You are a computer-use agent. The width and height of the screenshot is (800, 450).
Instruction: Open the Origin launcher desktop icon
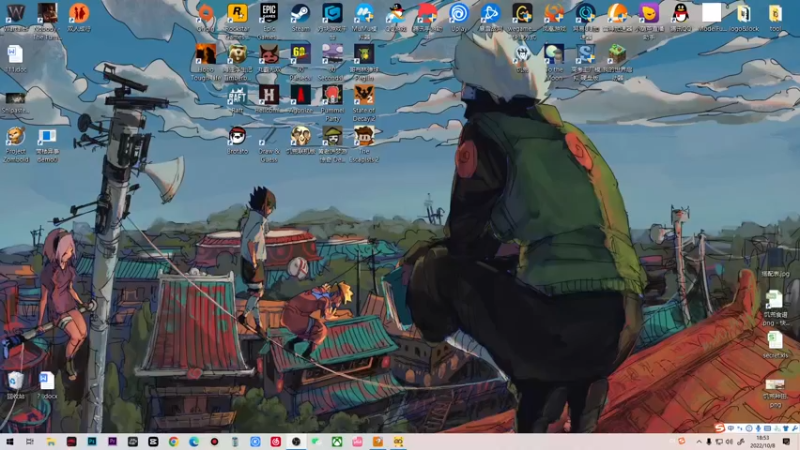(x=206, y=13)
